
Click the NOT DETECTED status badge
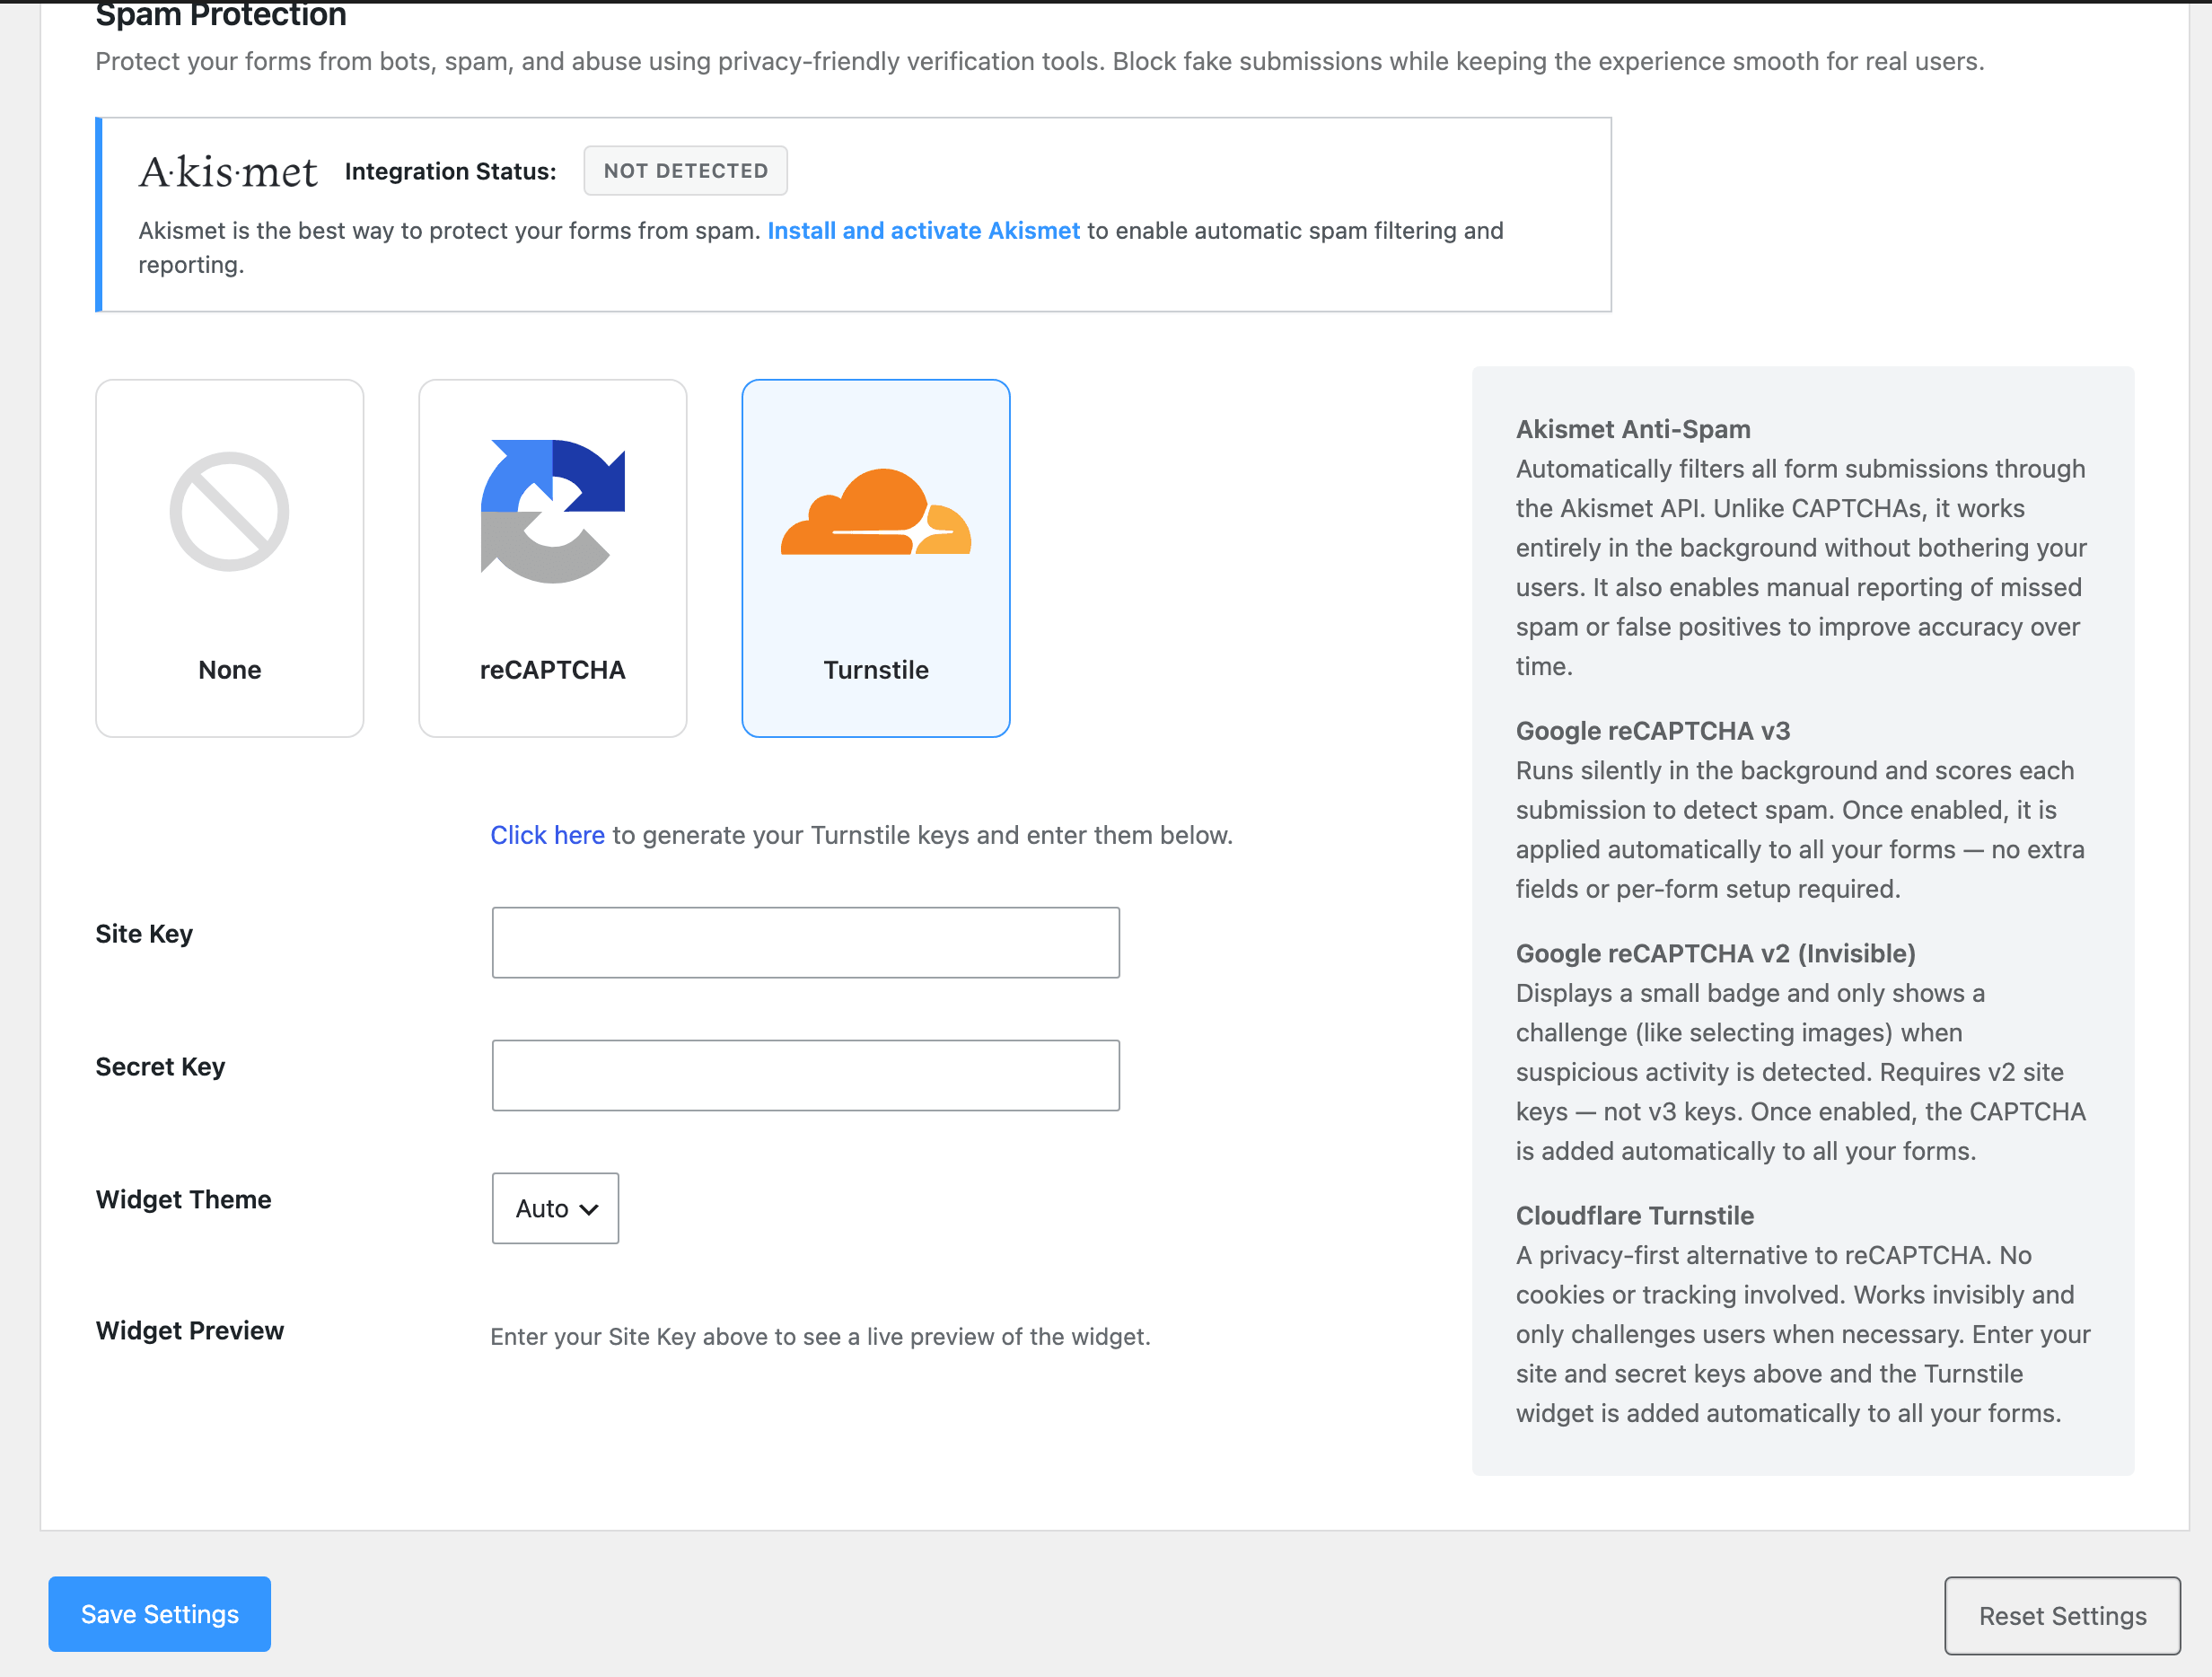coord(685,171)
